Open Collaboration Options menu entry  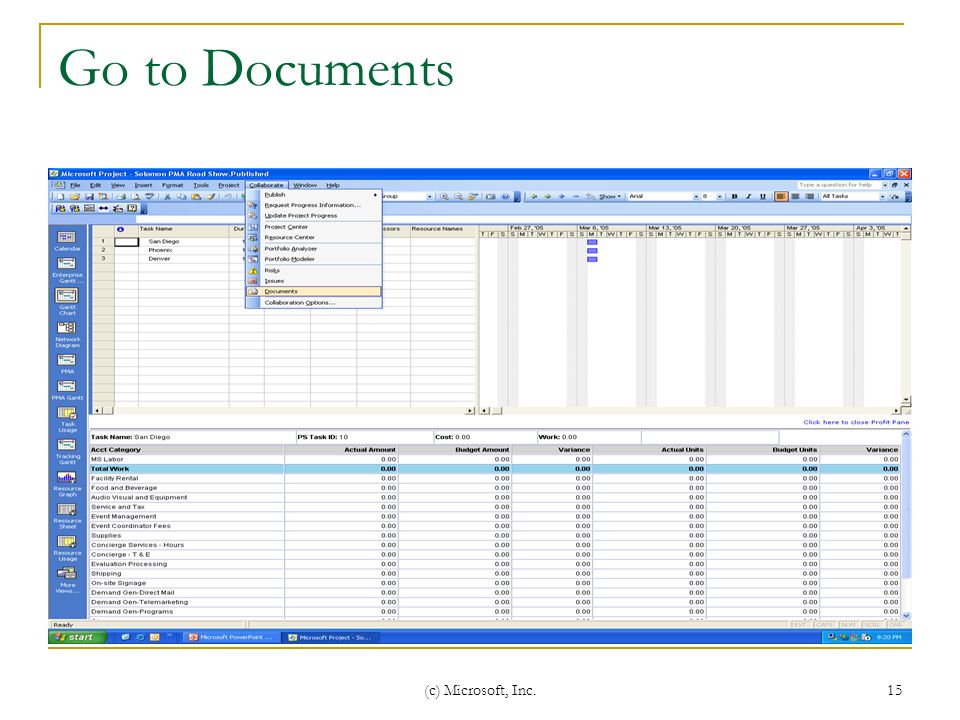click(x=314, y=302)
